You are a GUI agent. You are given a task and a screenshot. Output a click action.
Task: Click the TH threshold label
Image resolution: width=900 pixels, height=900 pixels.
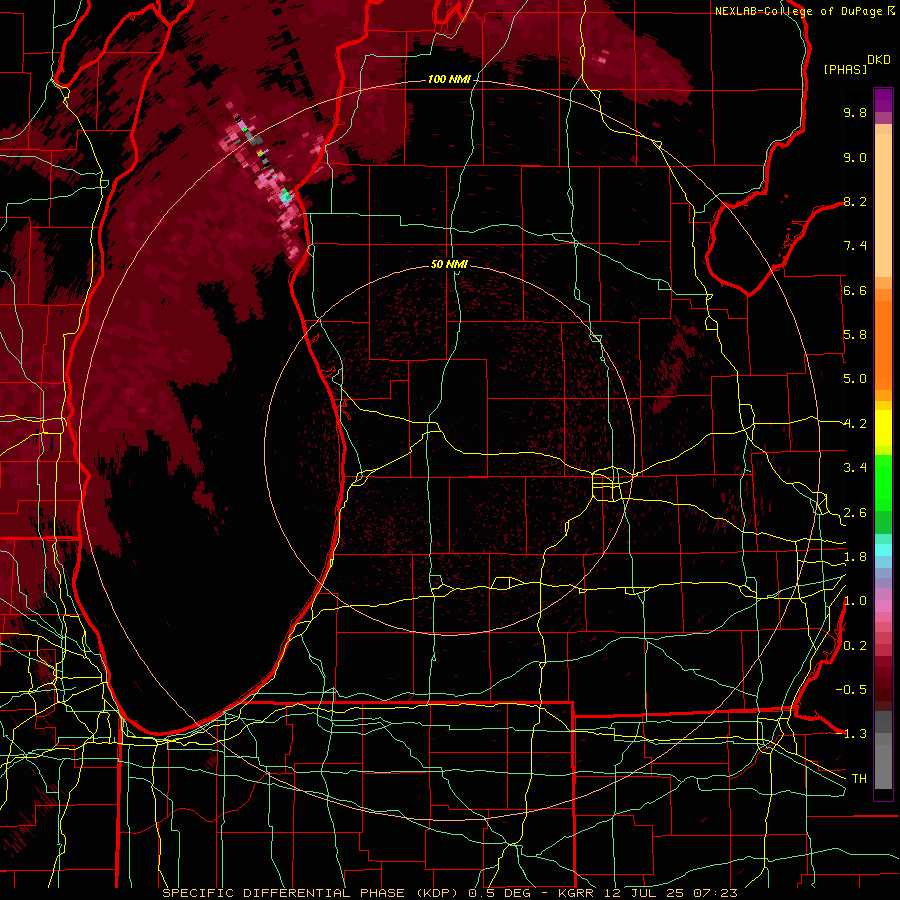click(859, 779)
